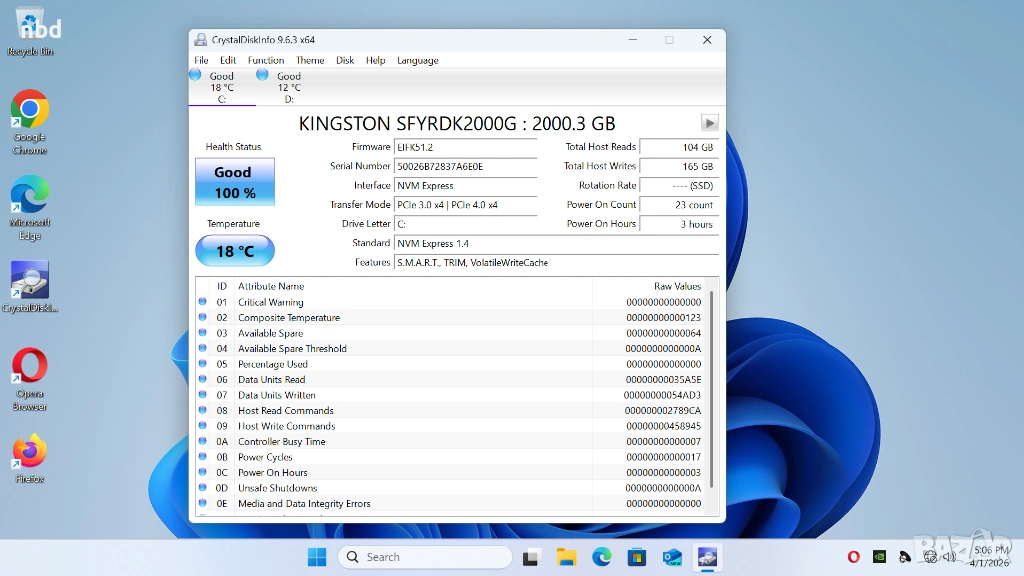This screenshot has width=1024, height=576.
Task: Open File Explorer from the taskbar
Action: coord(566,557)
